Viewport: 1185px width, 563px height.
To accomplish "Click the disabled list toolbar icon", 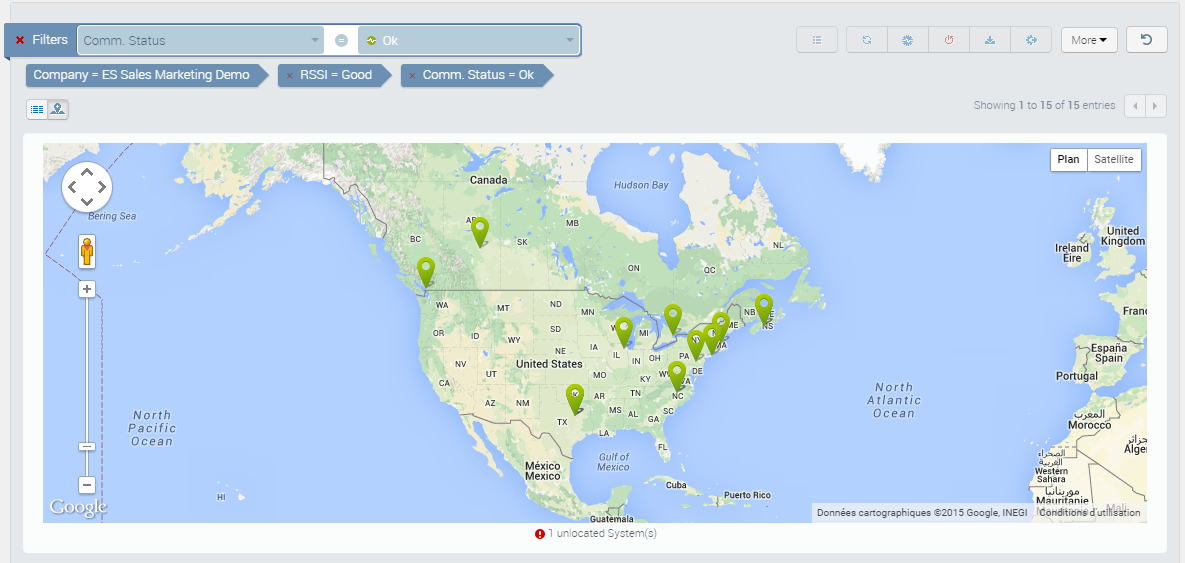I will pos(817,40).
